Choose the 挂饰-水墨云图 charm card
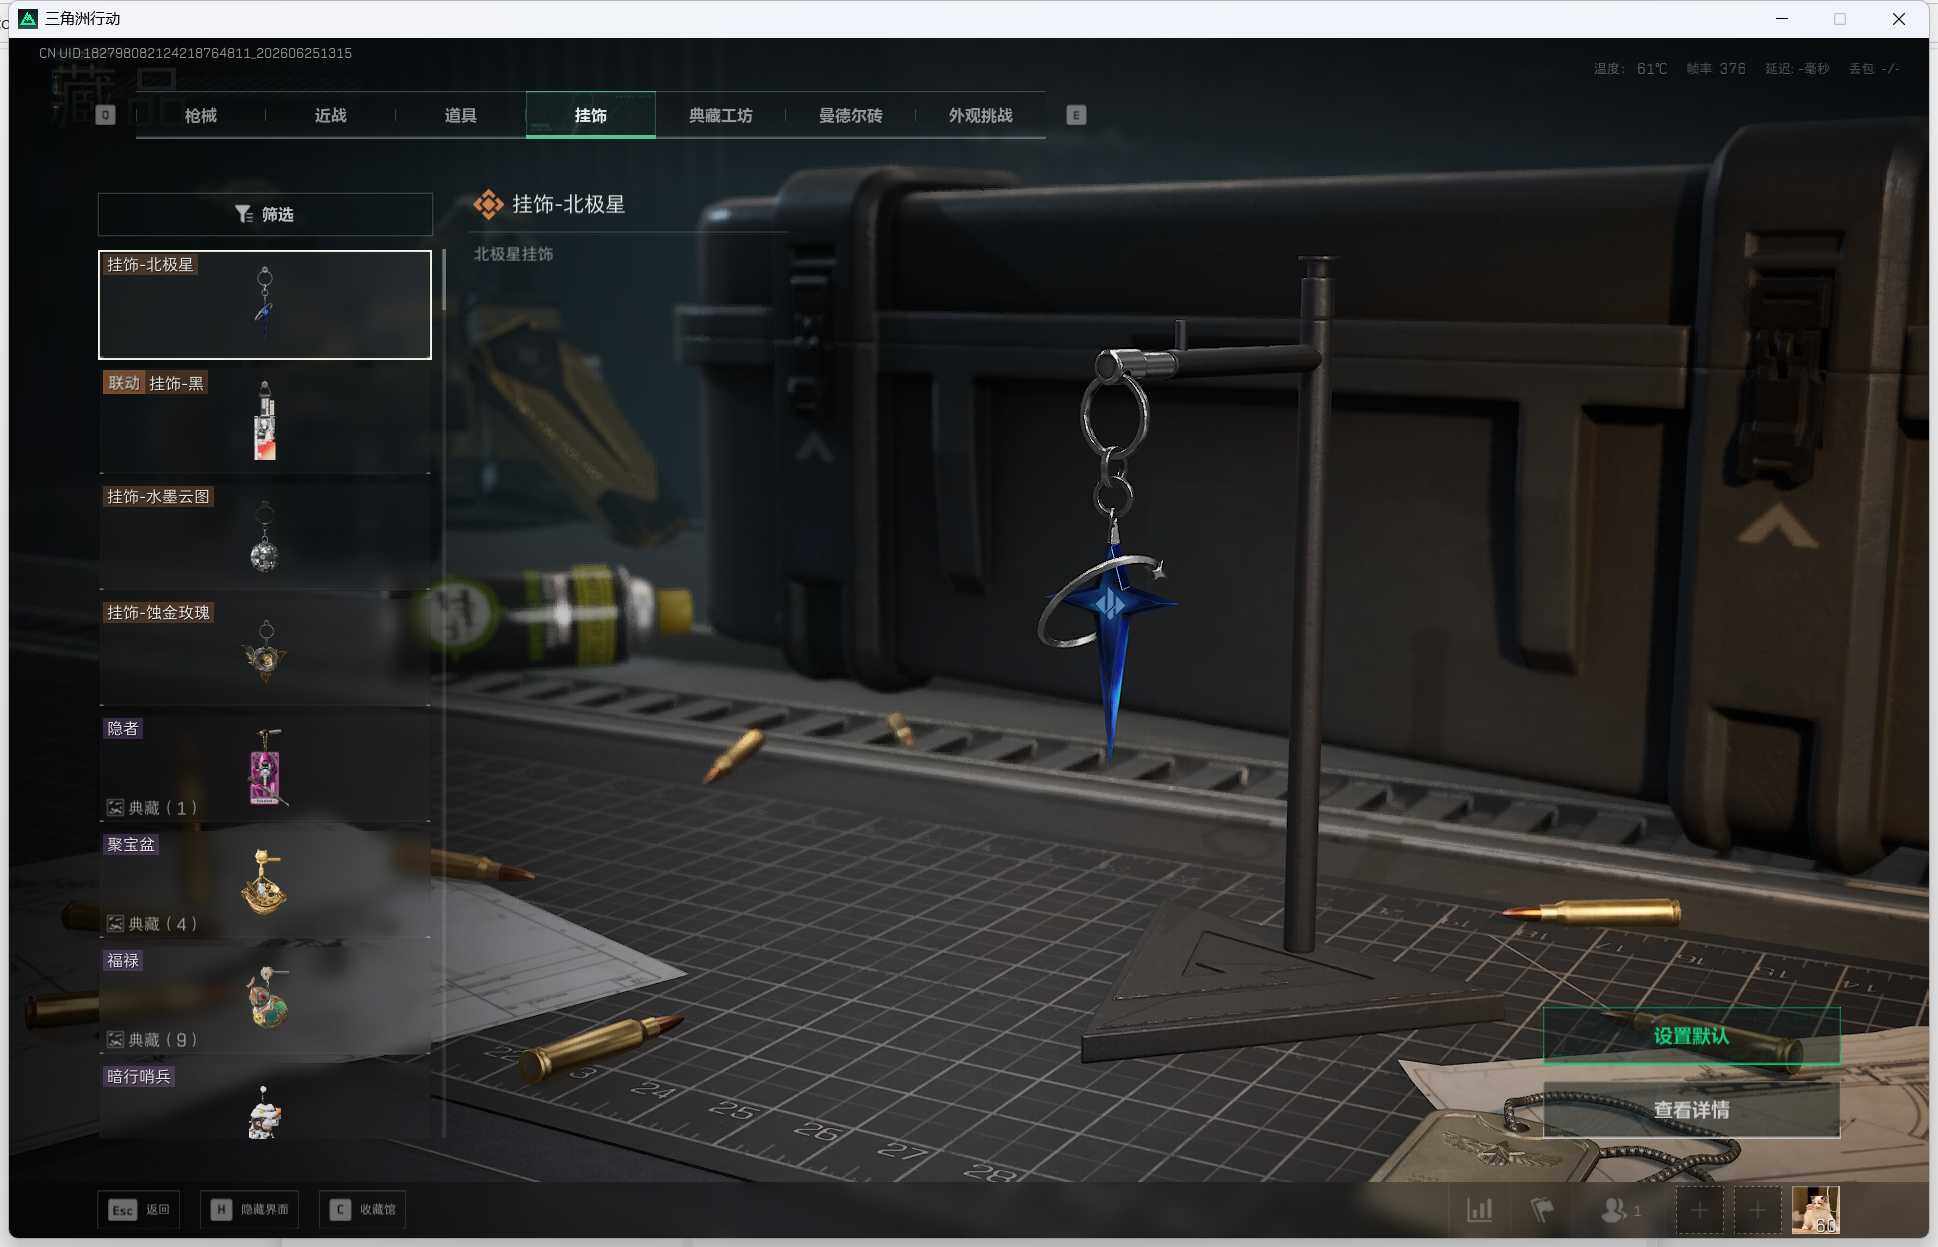The width and height of the screenshot is (1938, 1247). pyautogui.click(x=265, y=537)
